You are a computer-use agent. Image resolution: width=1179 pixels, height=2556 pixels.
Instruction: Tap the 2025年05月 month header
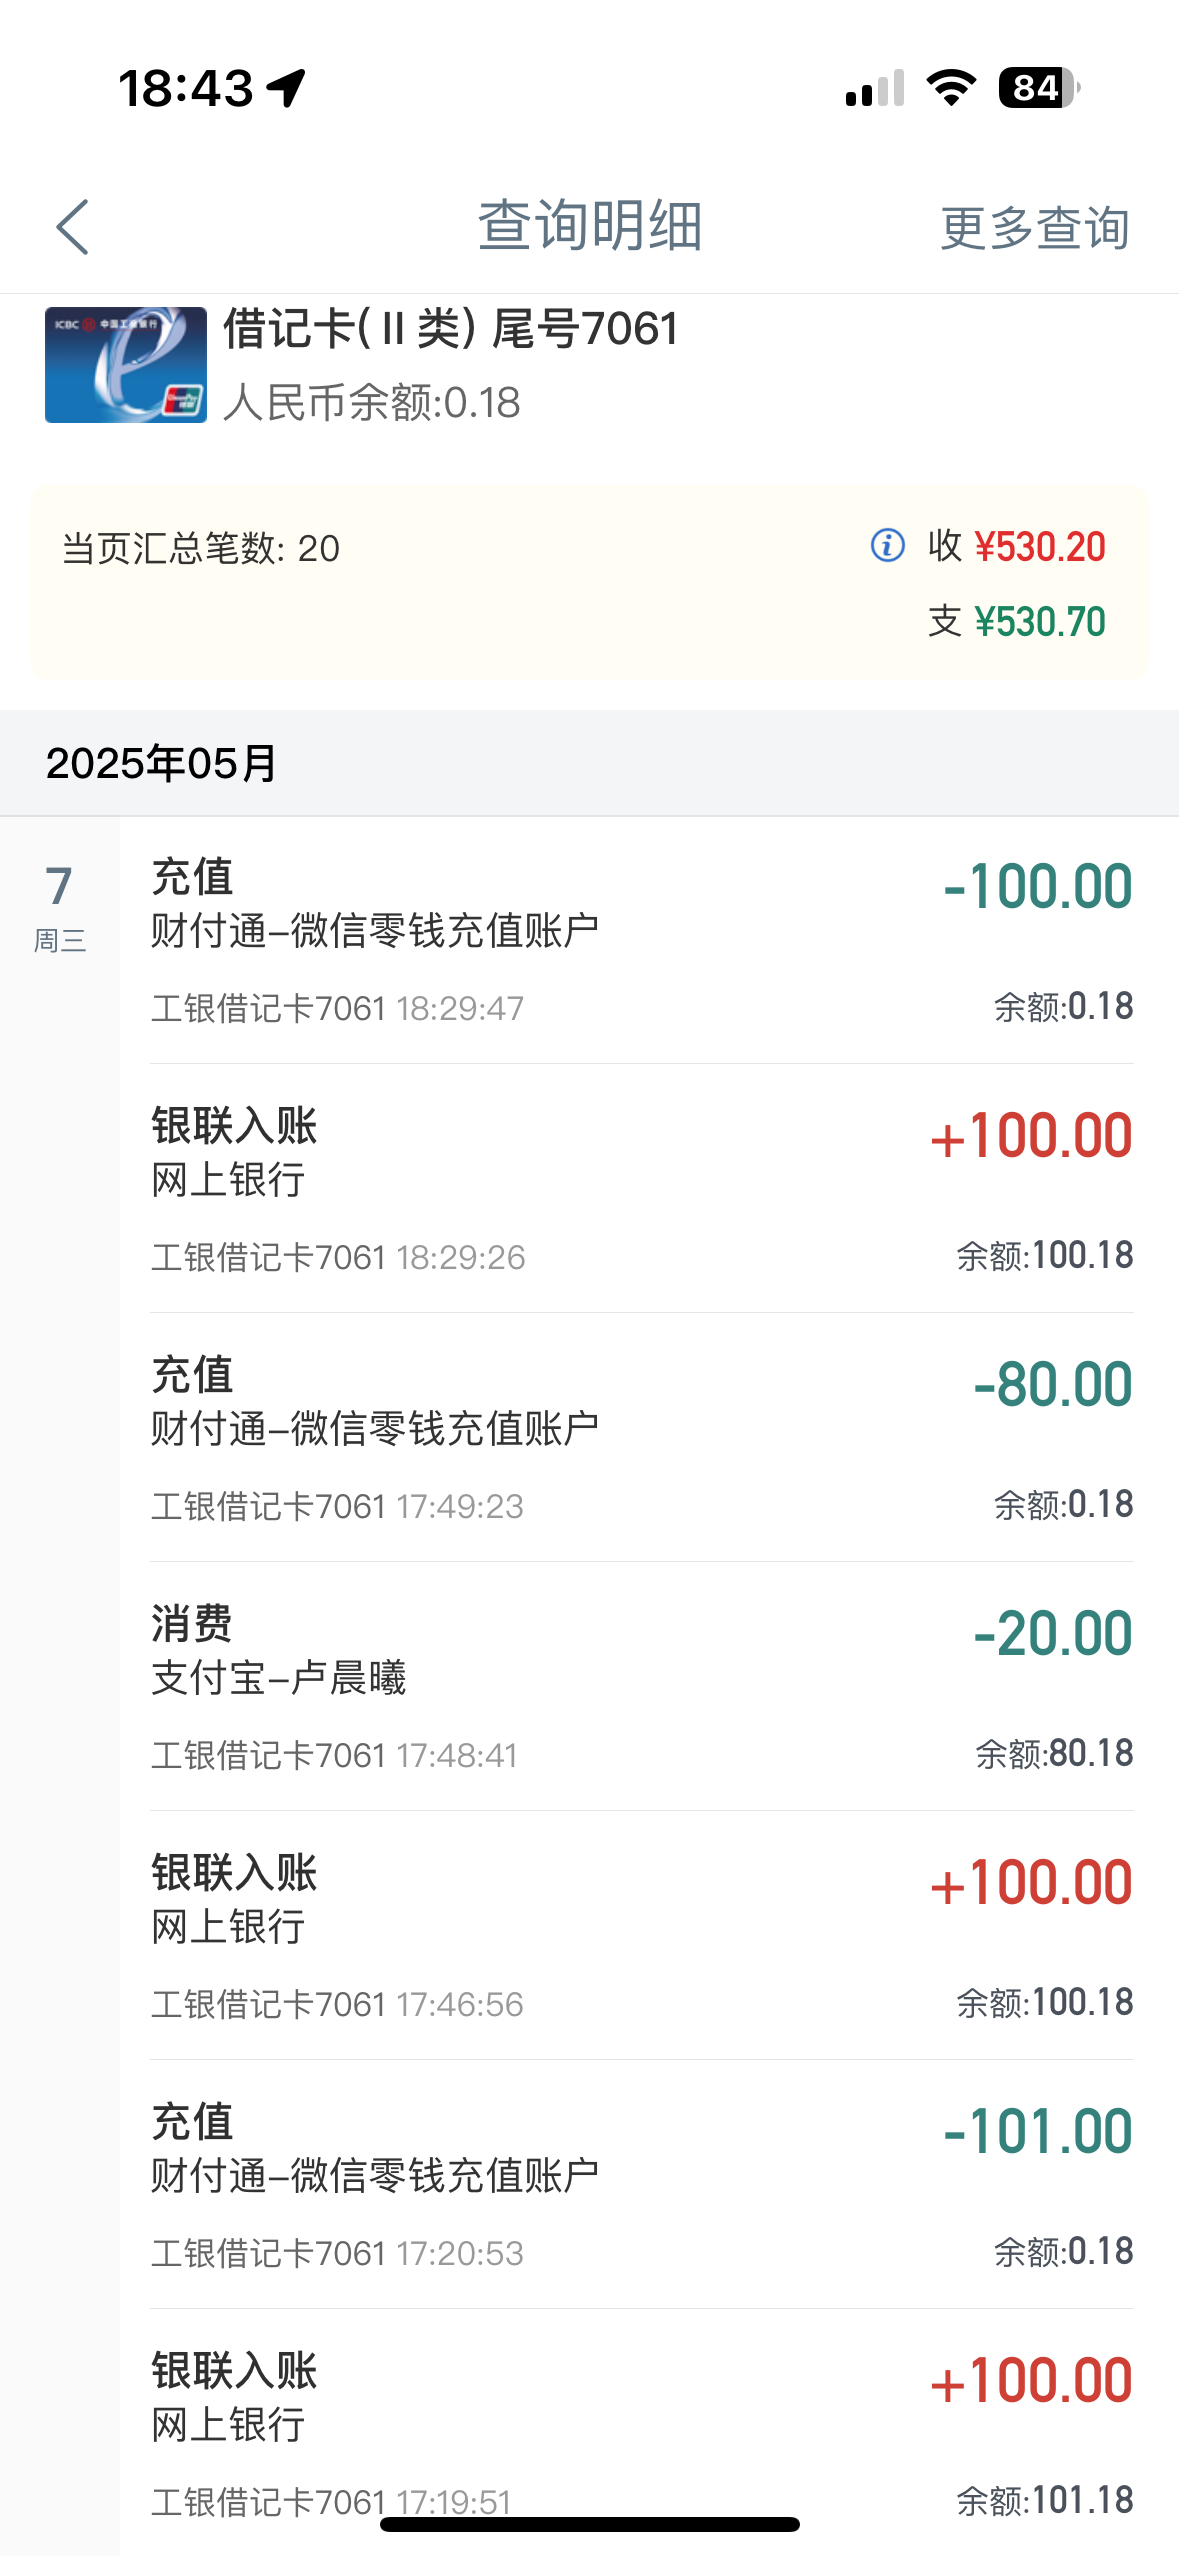(162, 764)
